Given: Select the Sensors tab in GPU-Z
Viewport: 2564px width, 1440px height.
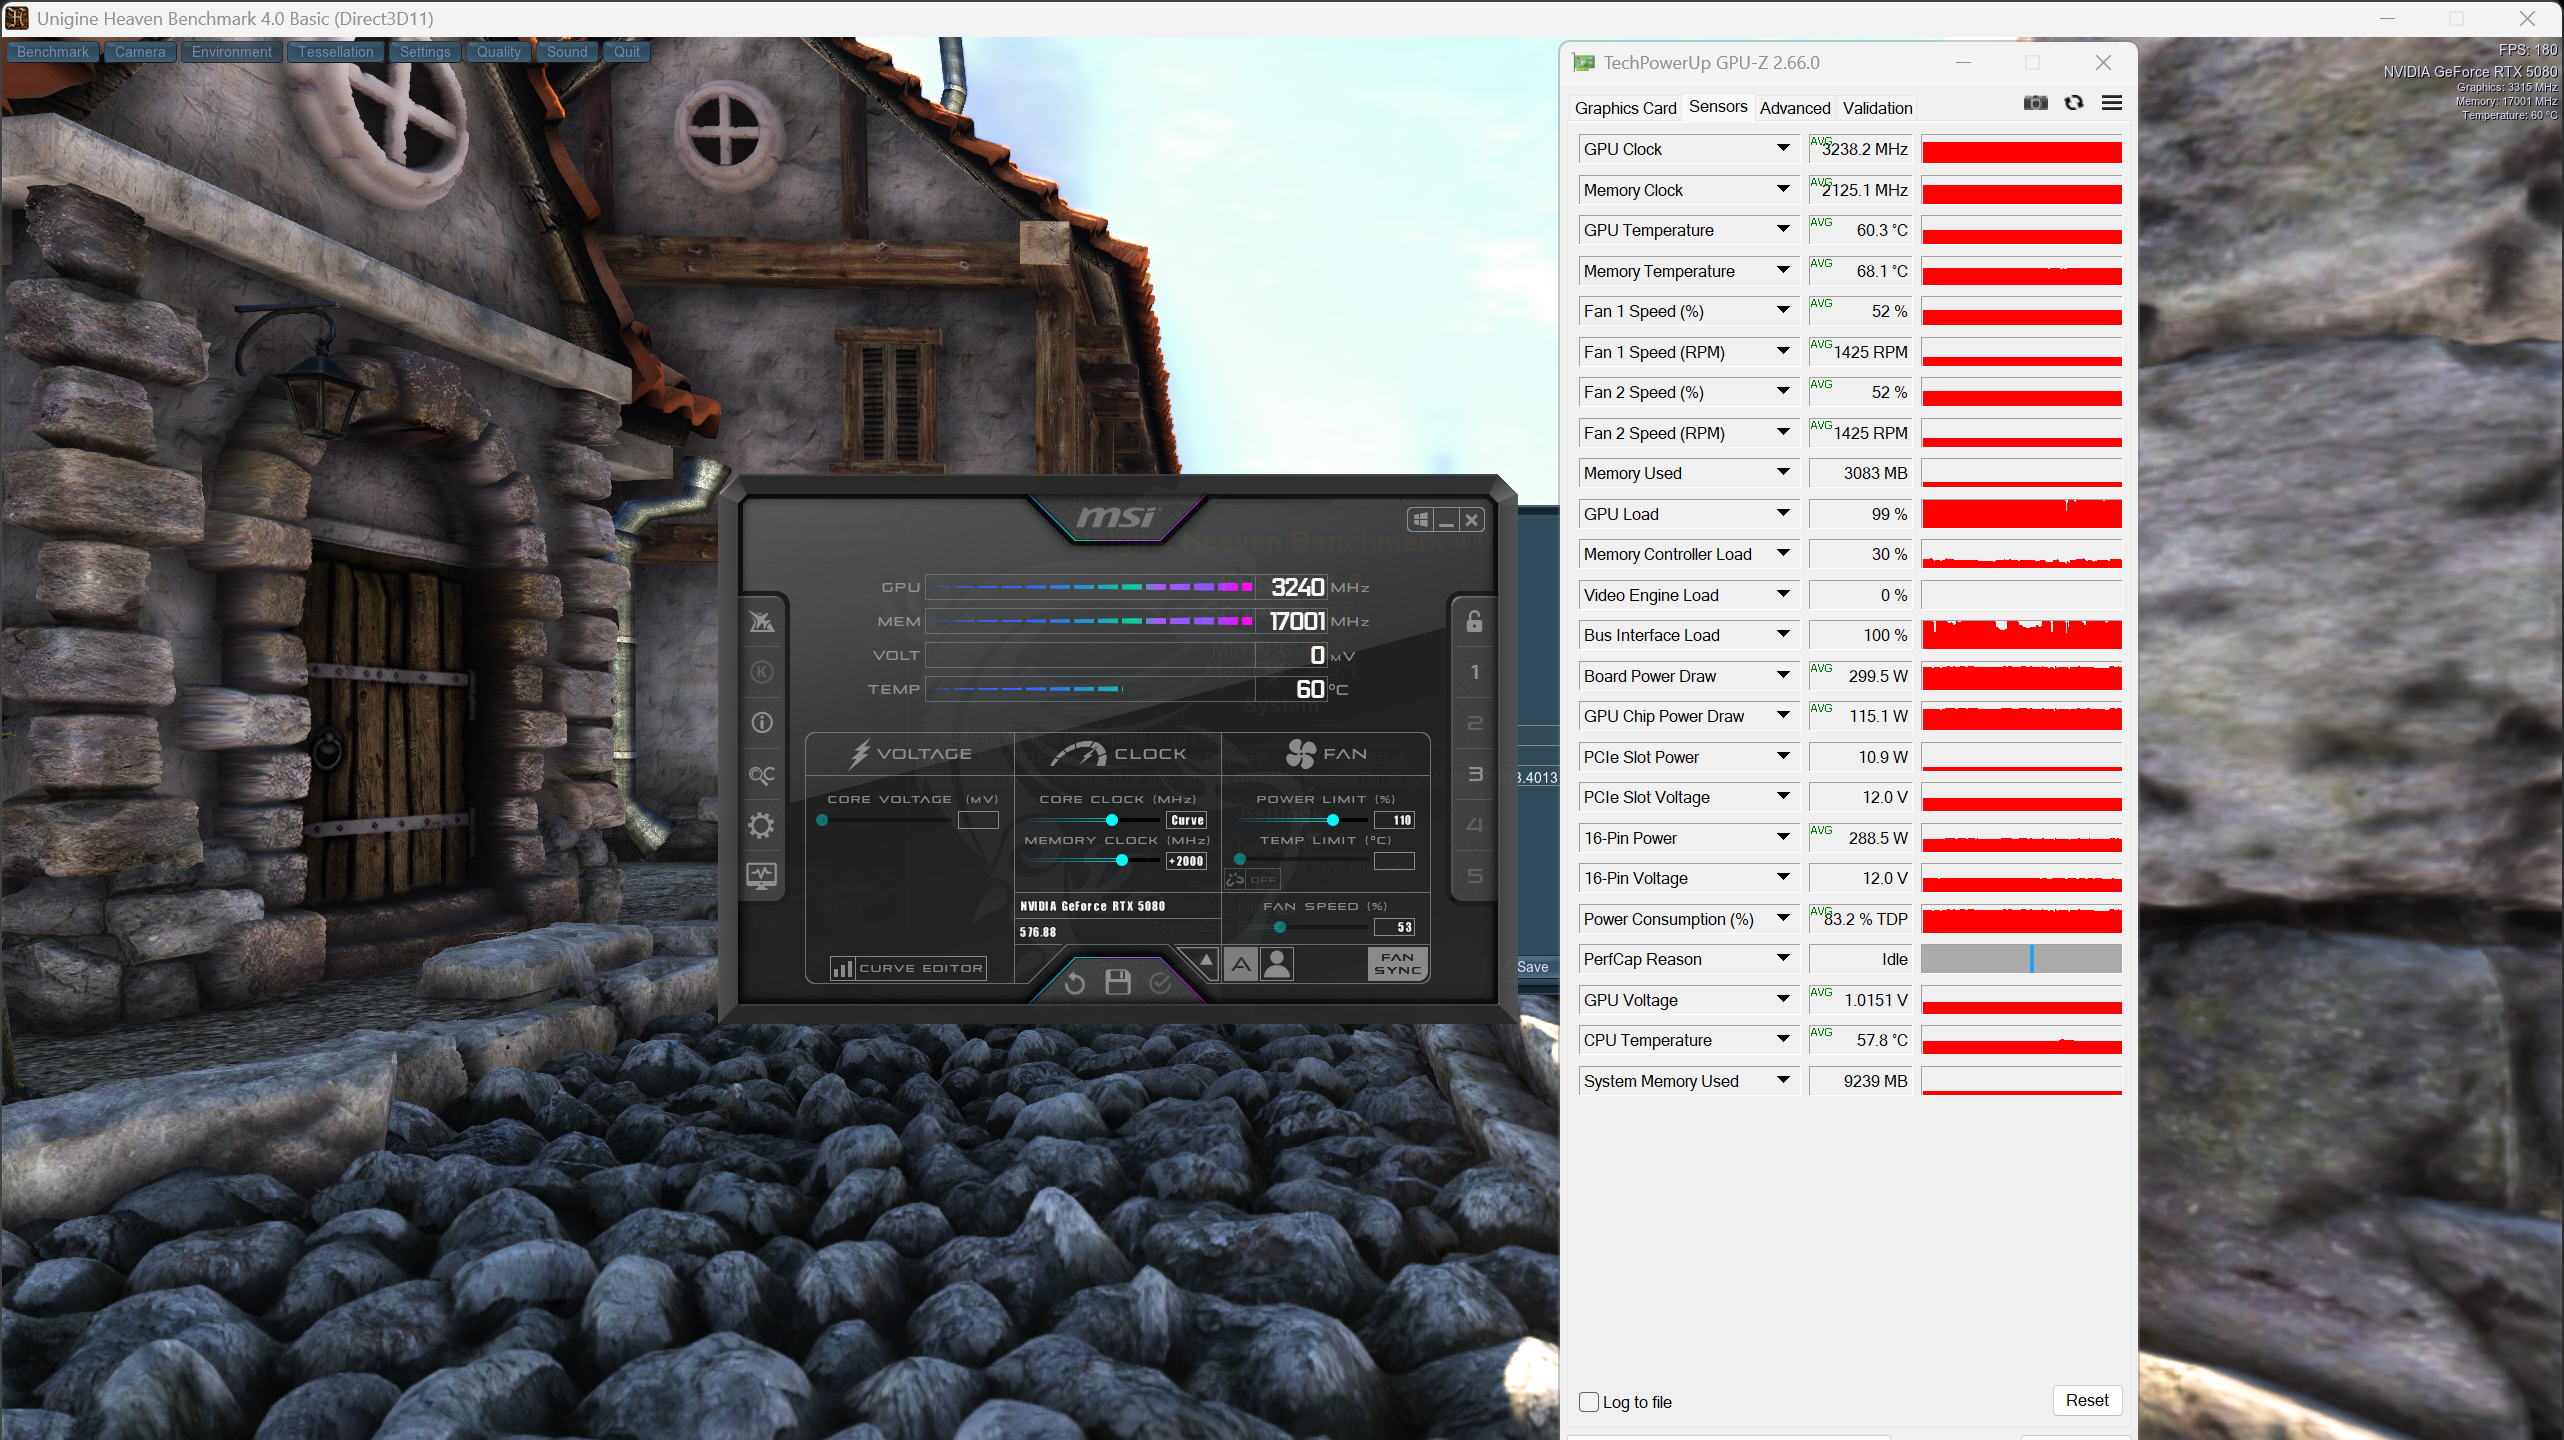Looking at the screenshot, I should coord(1718,107).
